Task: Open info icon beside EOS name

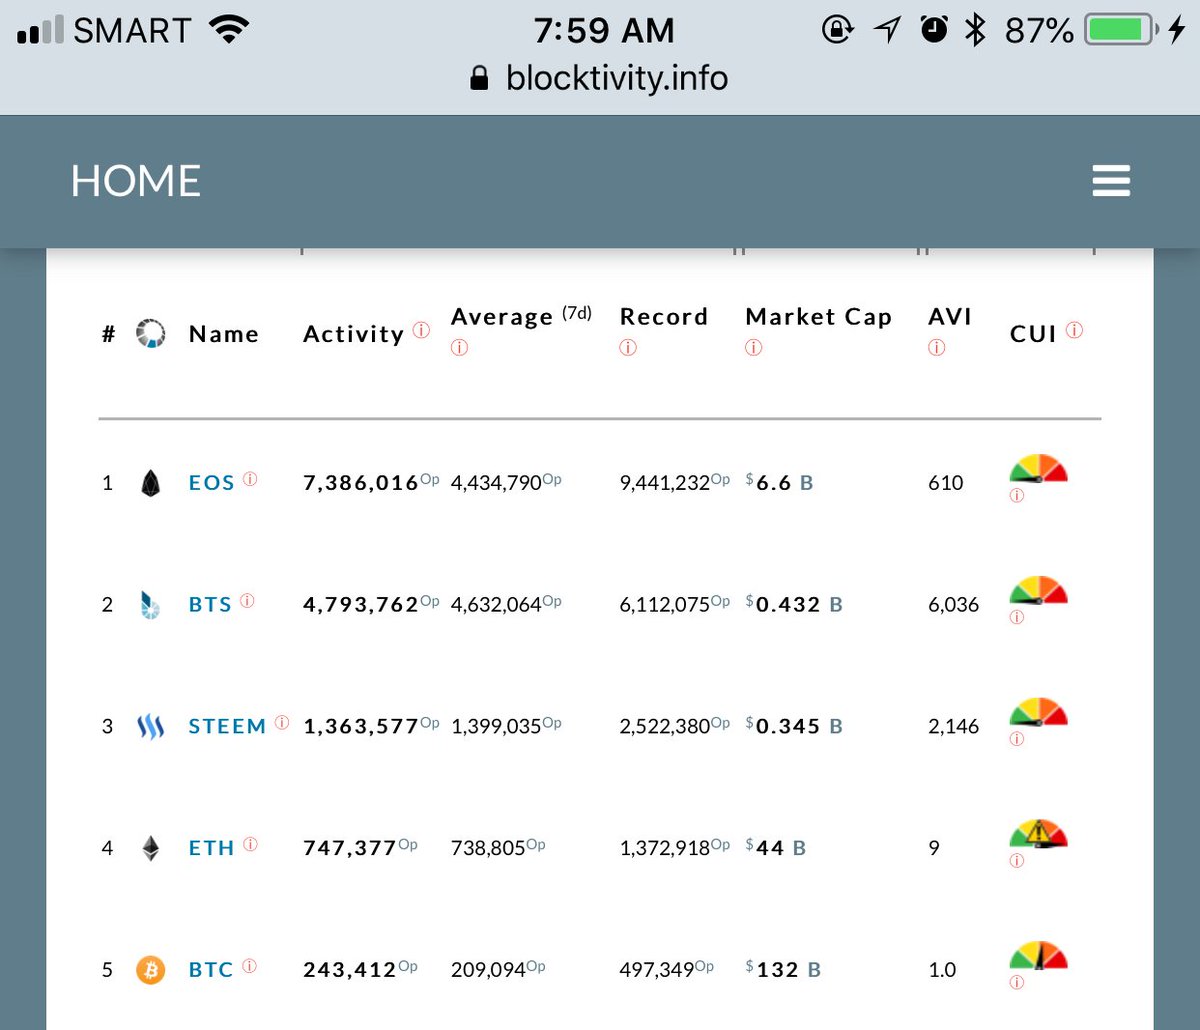Action: click(250, 478)
